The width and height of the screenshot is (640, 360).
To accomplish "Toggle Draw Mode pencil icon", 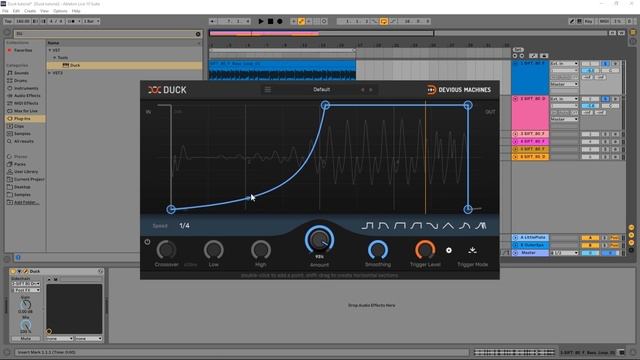I will (572, 21).
